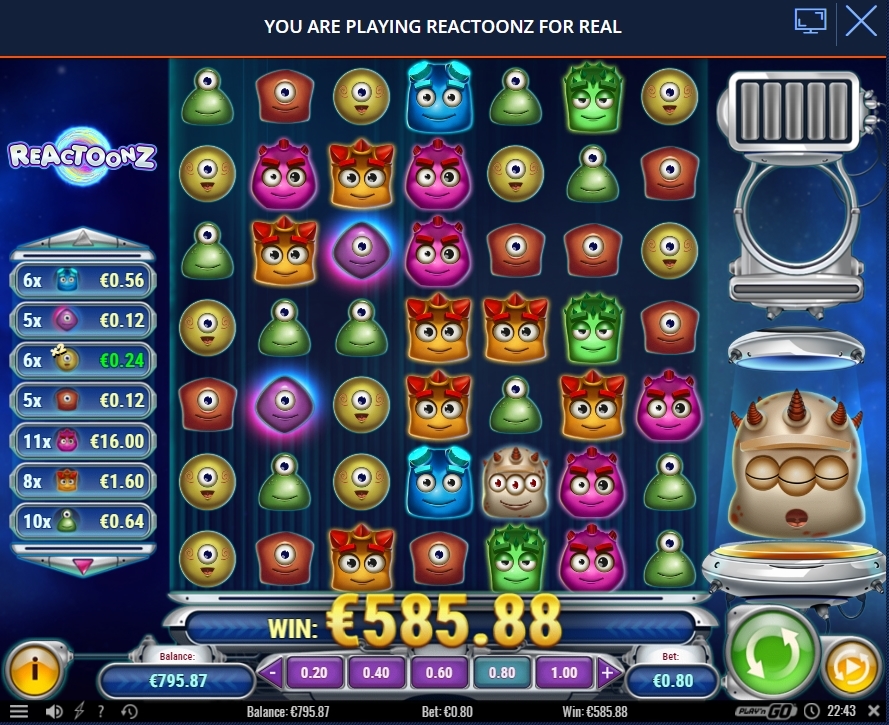Image resolution: width=889 pixels, height=725 pixels.
Task: Mute the game sound speaker icon
Action: pyautogui.click(x=54, y=711)
